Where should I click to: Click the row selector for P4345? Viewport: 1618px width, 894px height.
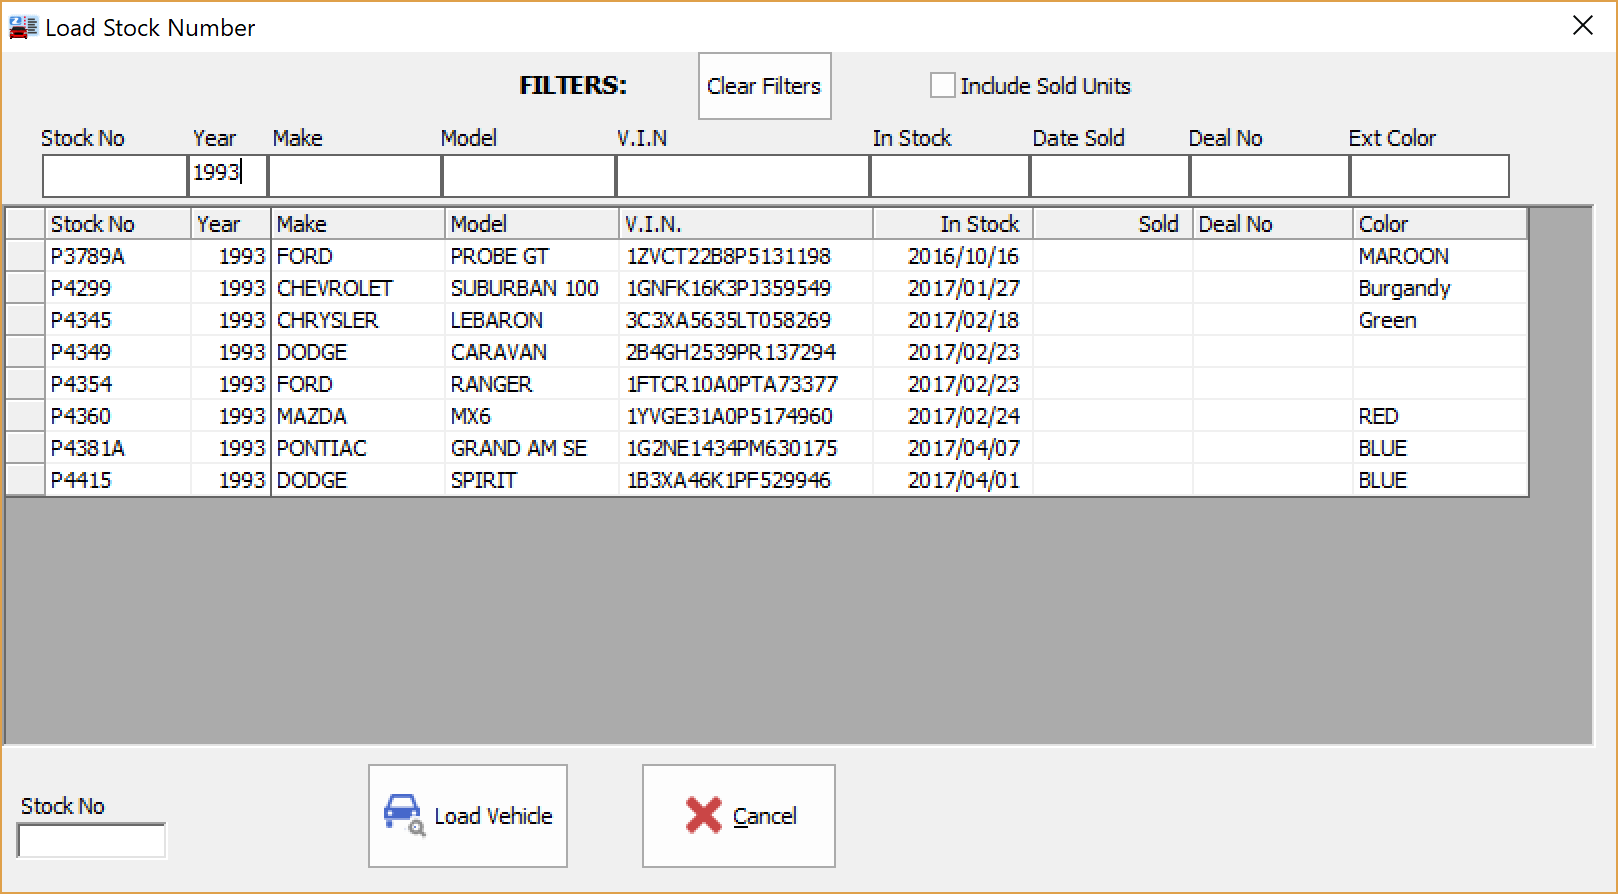[x=25, y=320]
